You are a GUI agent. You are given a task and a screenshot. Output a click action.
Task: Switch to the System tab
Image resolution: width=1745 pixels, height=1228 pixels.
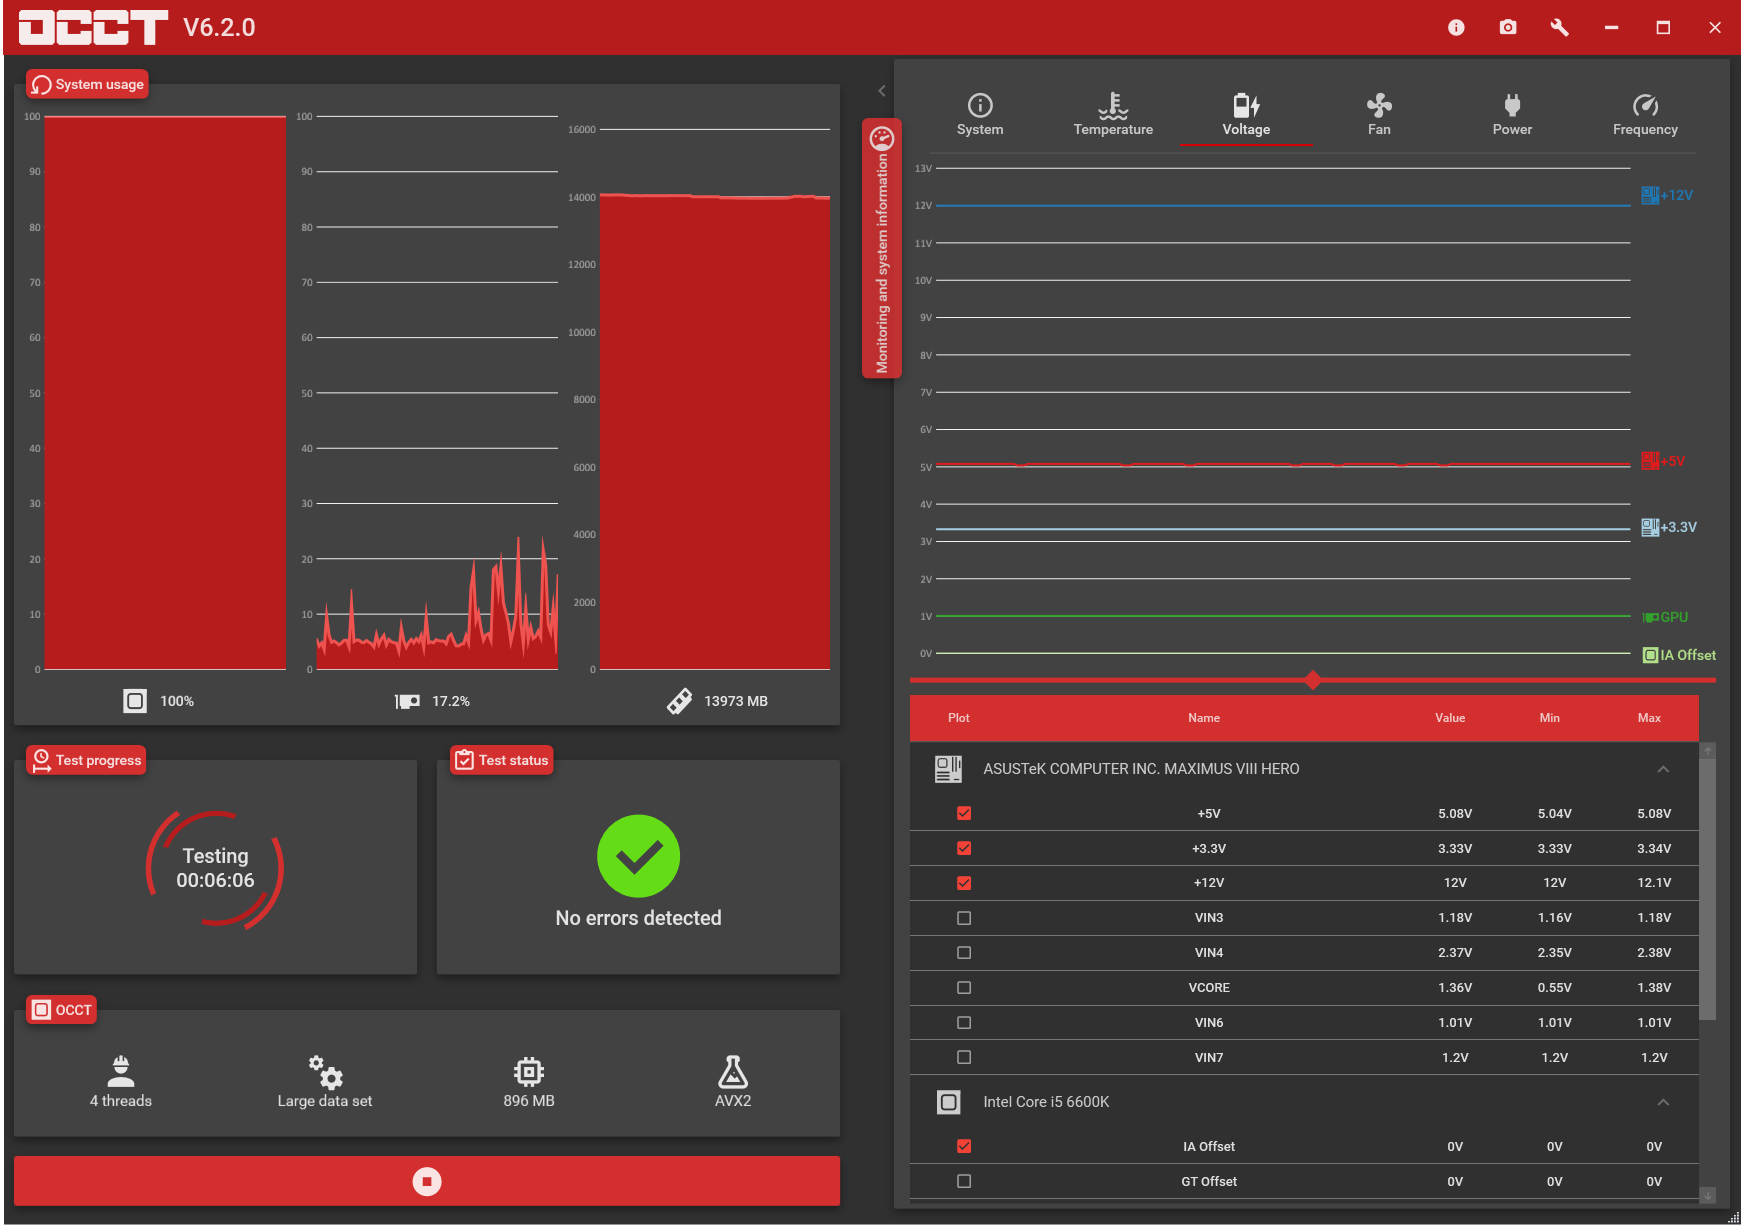click(980, 115)
